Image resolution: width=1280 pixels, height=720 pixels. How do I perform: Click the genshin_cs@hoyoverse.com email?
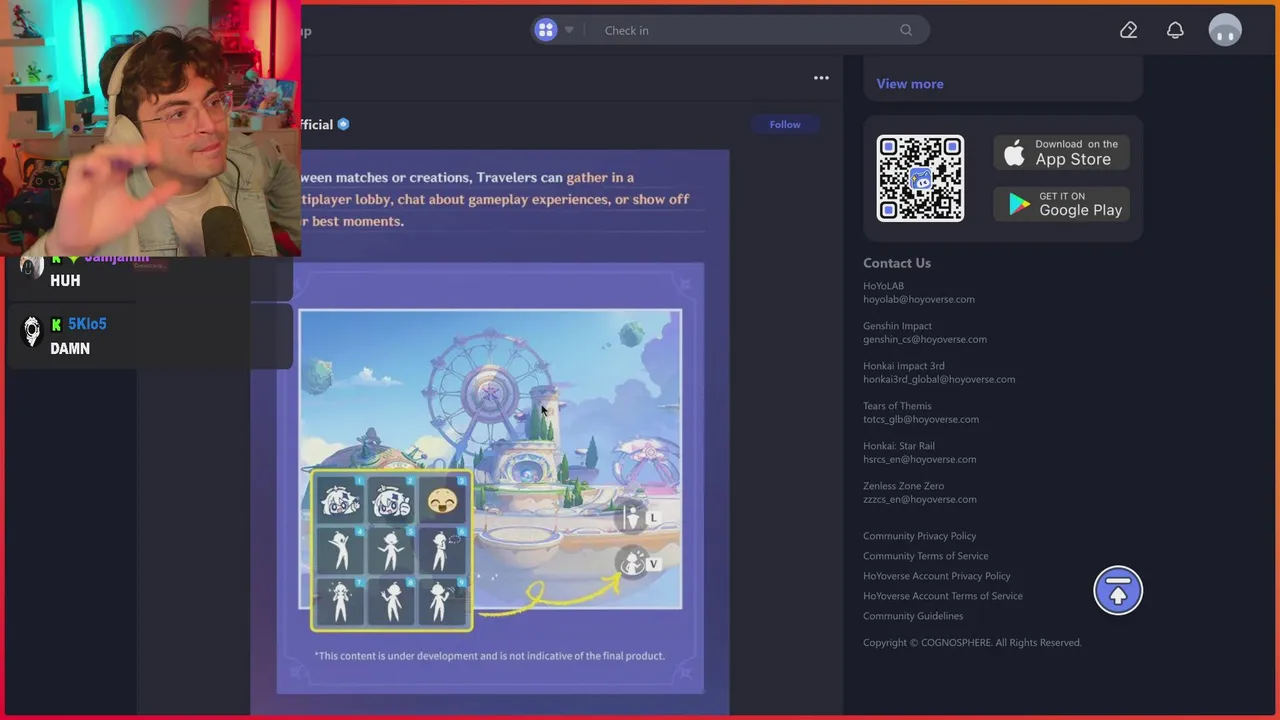click(925, 339)
